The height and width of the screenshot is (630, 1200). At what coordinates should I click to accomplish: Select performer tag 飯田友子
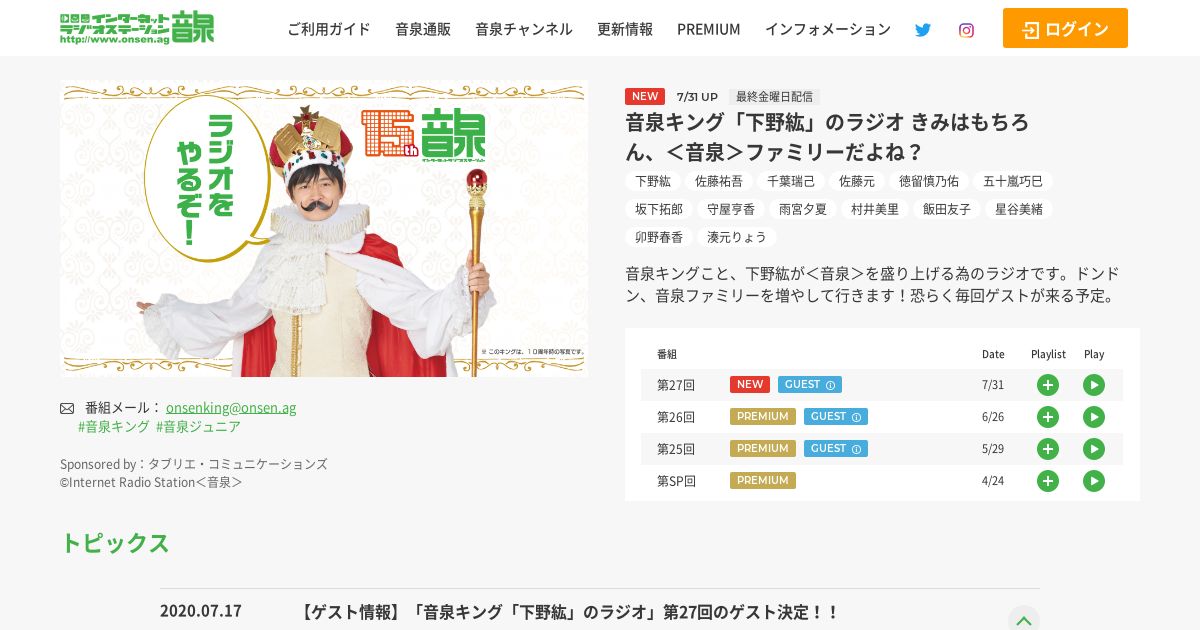click(947, 209)
